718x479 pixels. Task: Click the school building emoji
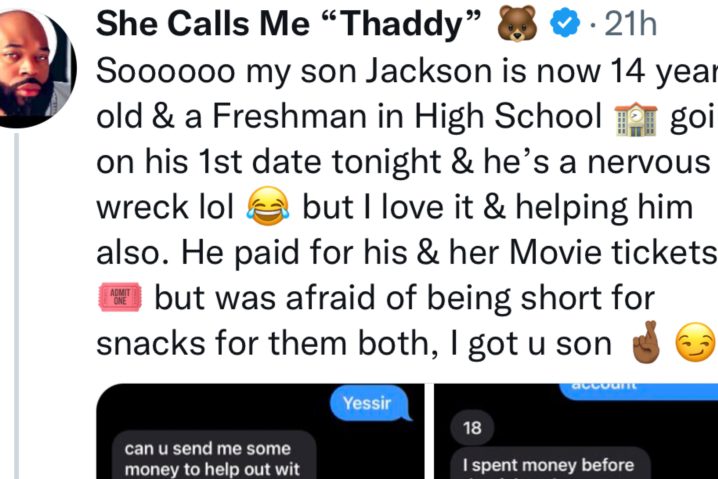[635, 120]
